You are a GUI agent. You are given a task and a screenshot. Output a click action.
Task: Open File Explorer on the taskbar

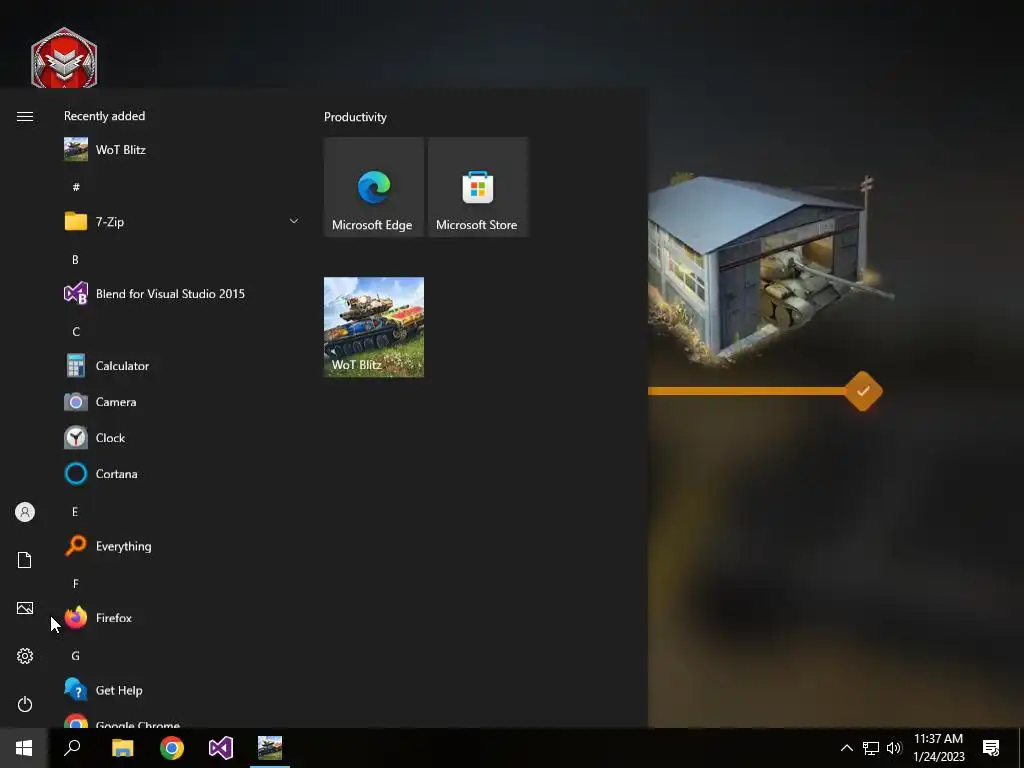click(x=122, y=748)
